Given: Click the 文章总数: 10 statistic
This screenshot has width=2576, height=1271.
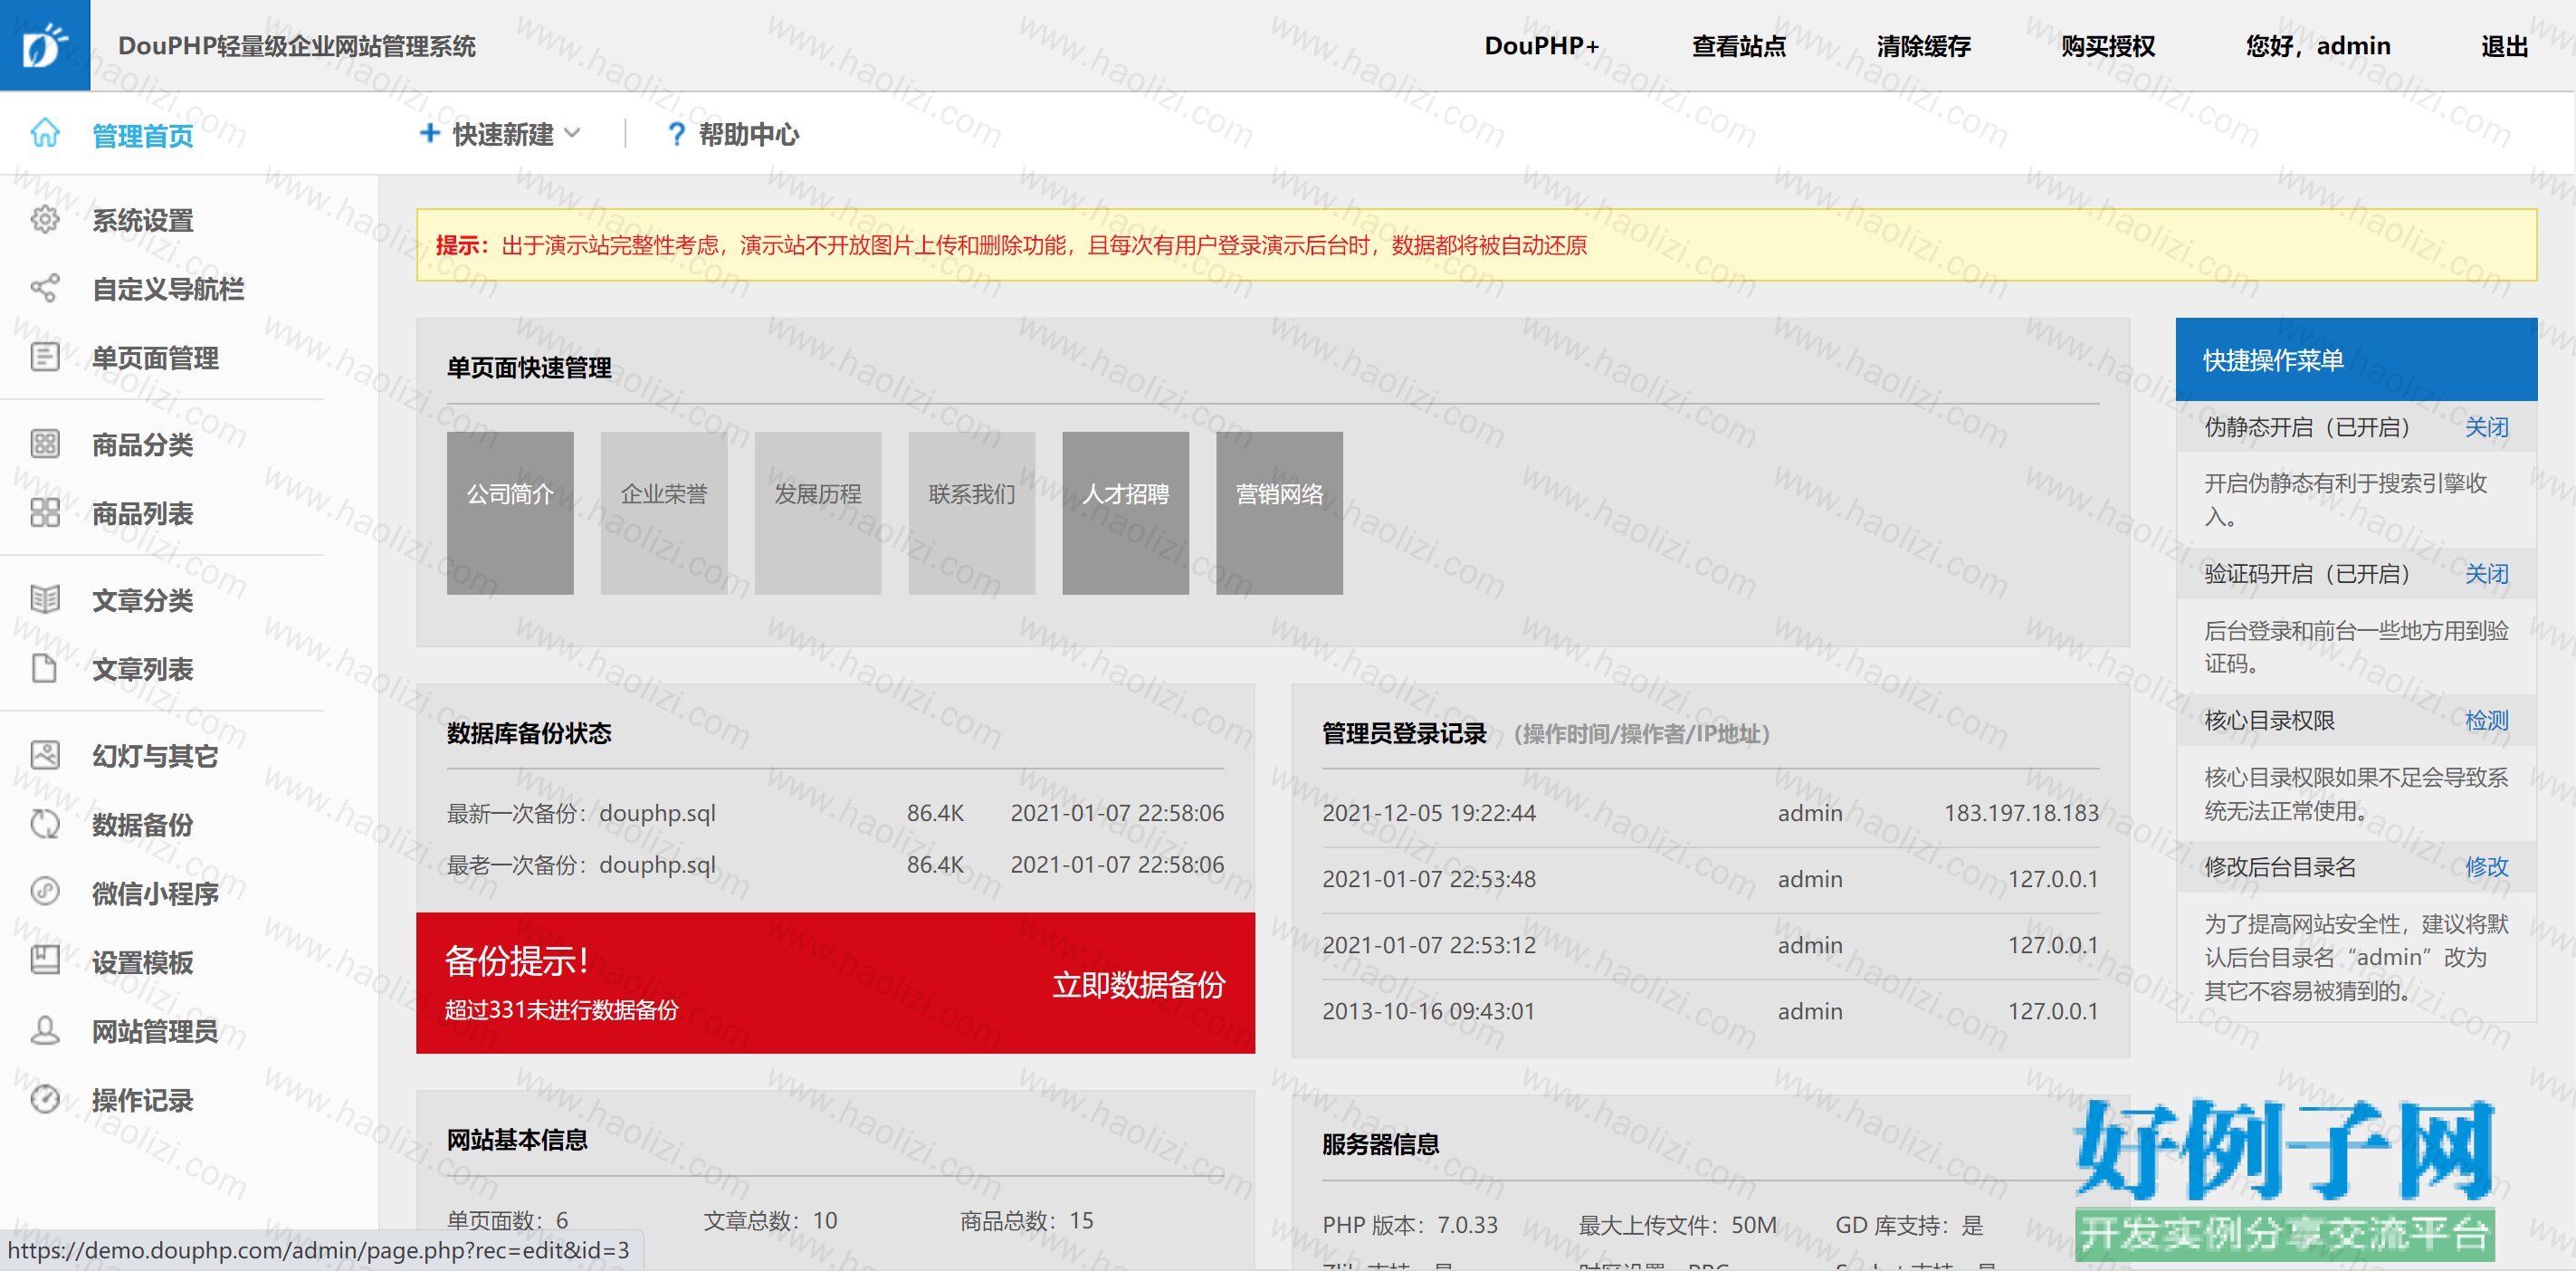Looking at the screenshot, I should pos(770,1220).
